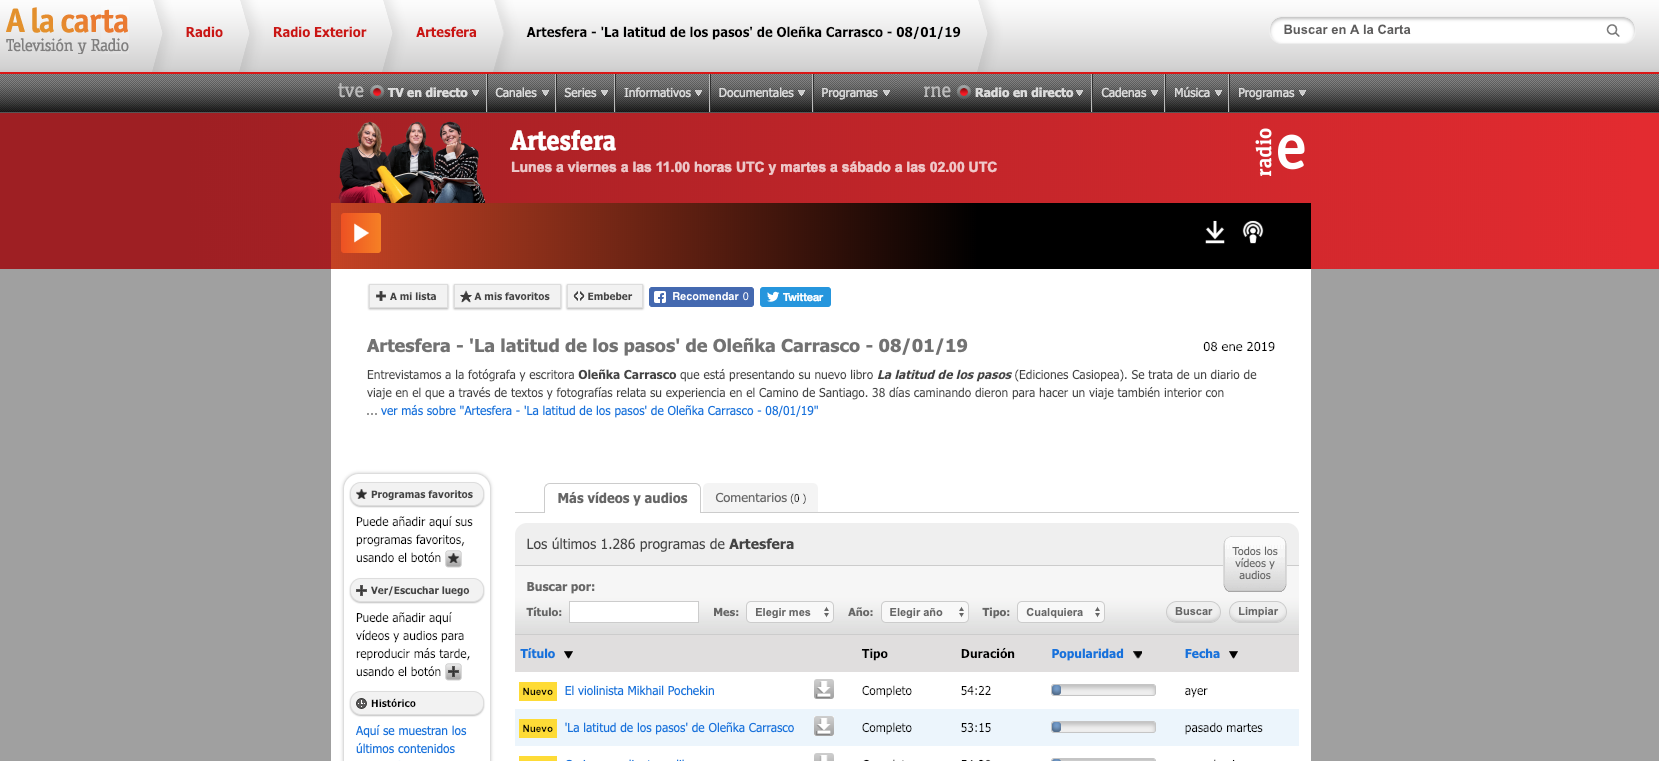Image resolution: width=1659 pixels, height=761 pixels.
Task: Expand the Informativos menu
Action: tap(663, 93)
